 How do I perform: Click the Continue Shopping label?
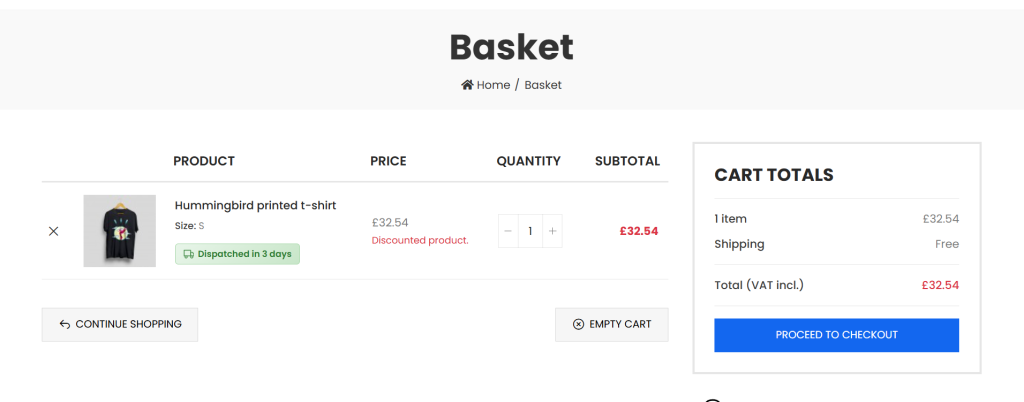click(128, 324)
